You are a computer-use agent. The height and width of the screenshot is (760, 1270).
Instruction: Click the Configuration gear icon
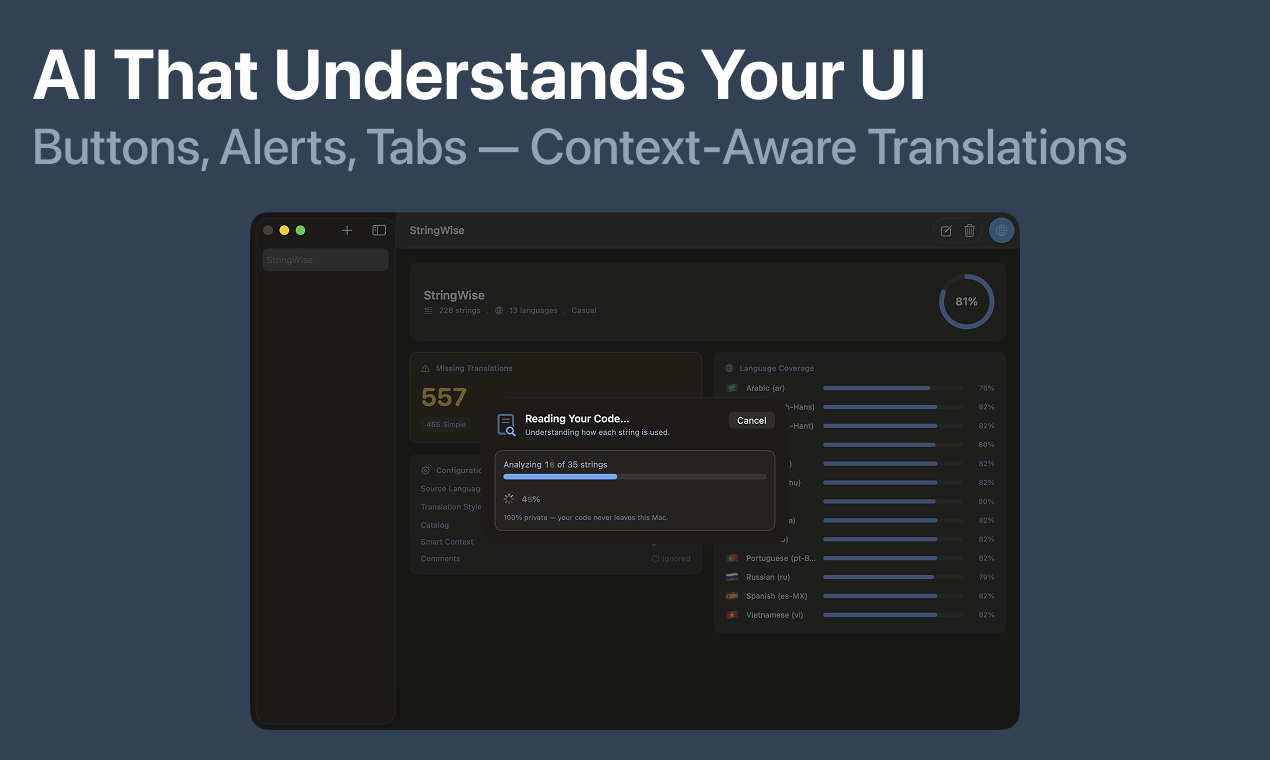[426, 470]
